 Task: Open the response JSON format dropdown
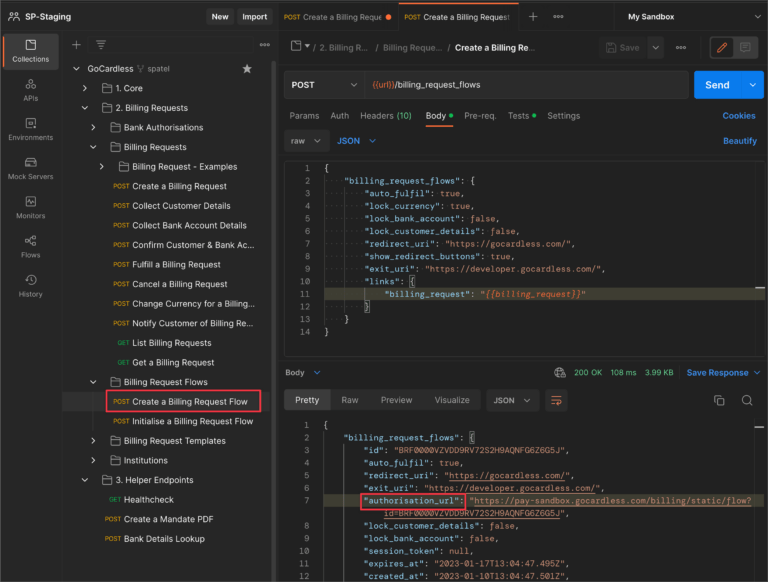tap(512, 401)
